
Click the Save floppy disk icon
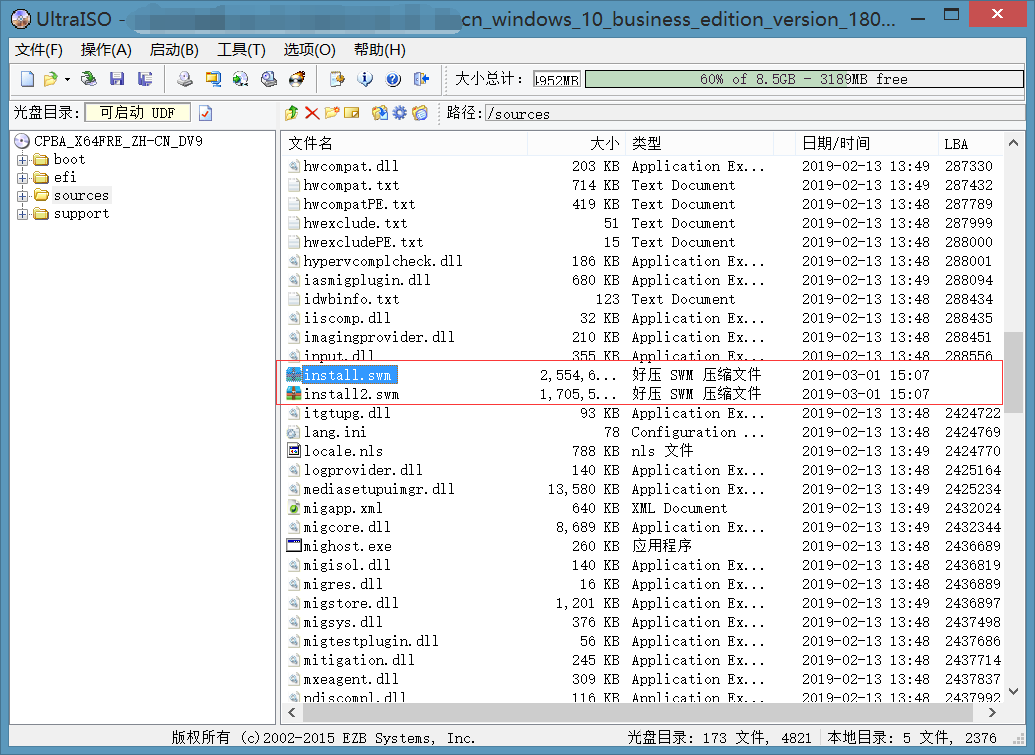117,79
